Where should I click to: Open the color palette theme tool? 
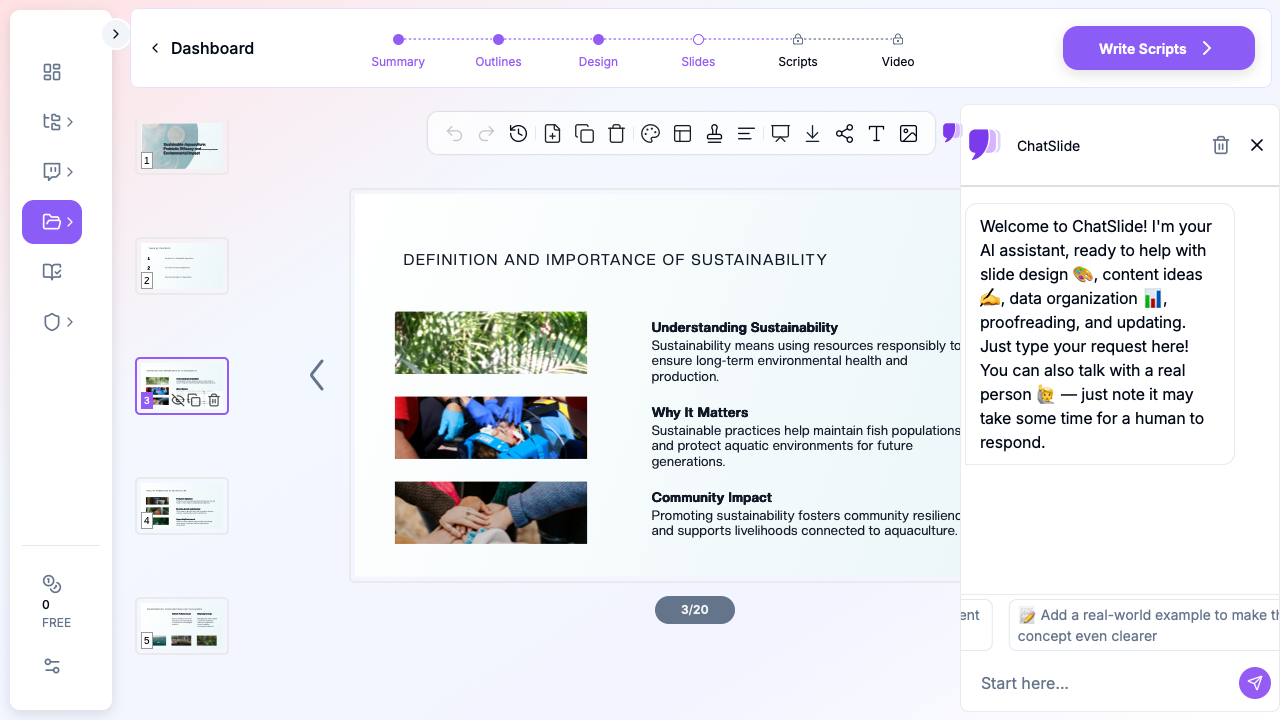click(x=650, y=134)
